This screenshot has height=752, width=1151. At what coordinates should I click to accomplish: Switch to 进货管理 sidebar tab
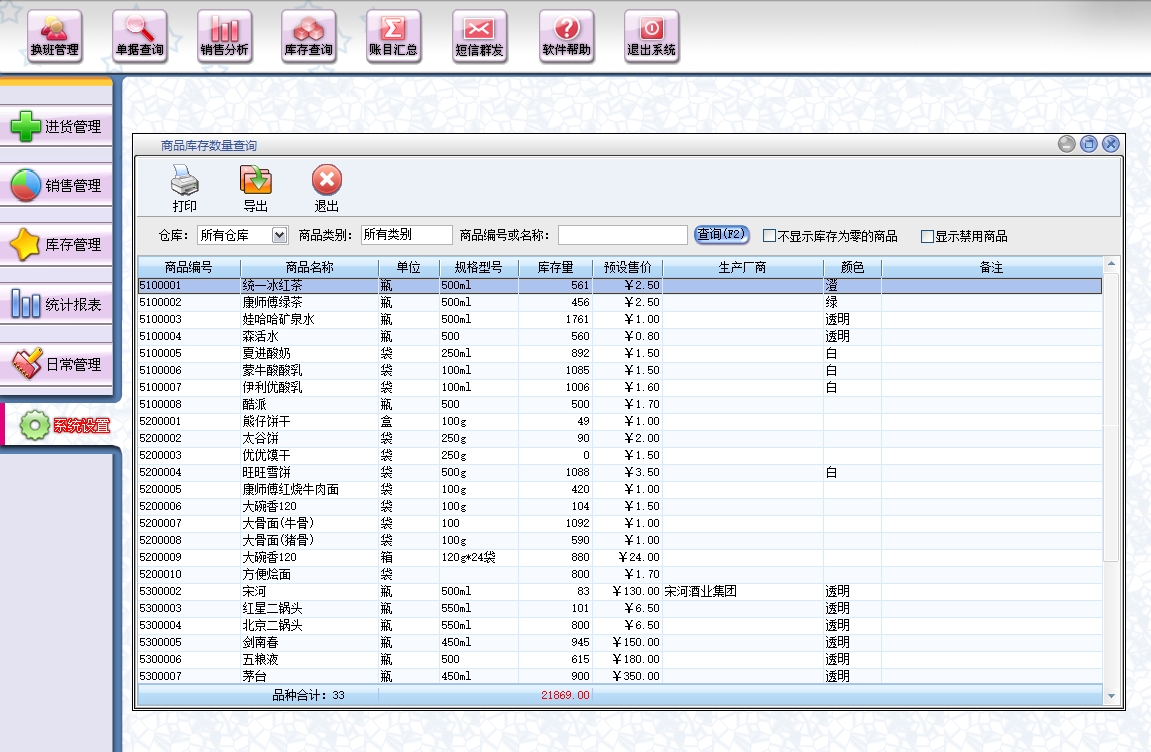(58, 127)
